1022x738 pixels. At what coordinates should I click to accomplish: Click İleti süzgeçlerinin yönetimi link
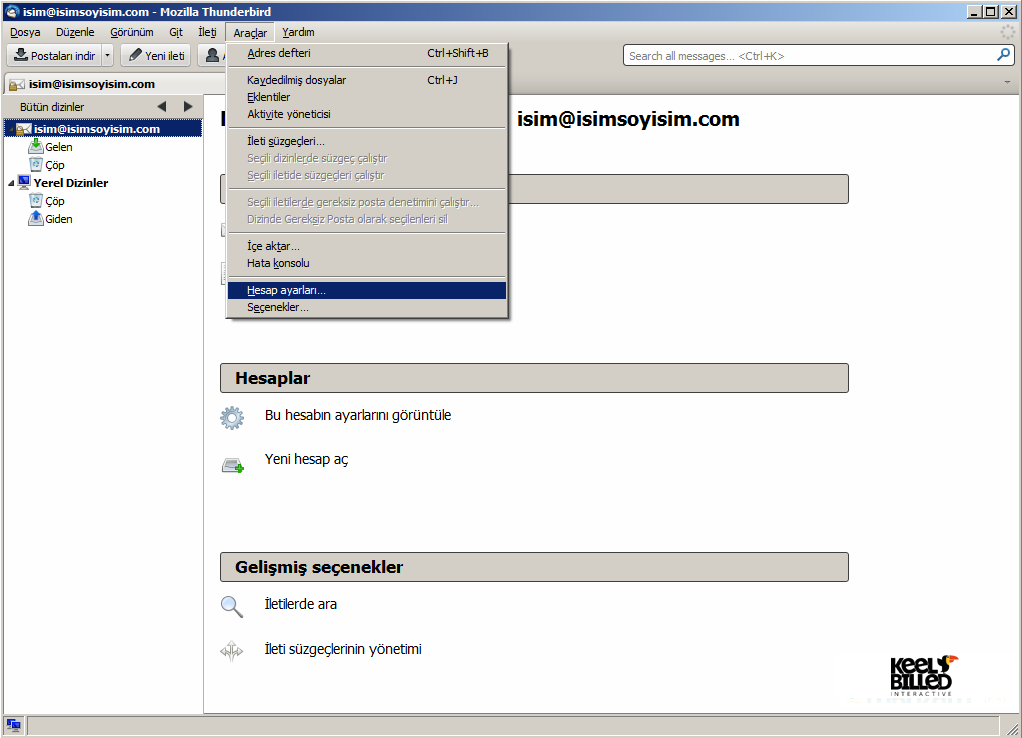(x=343, y=649)
